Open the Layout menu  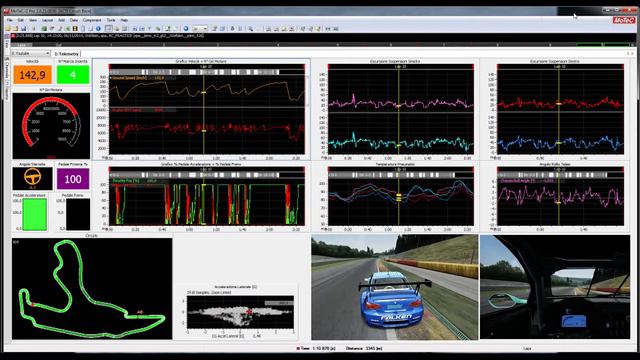47,20
